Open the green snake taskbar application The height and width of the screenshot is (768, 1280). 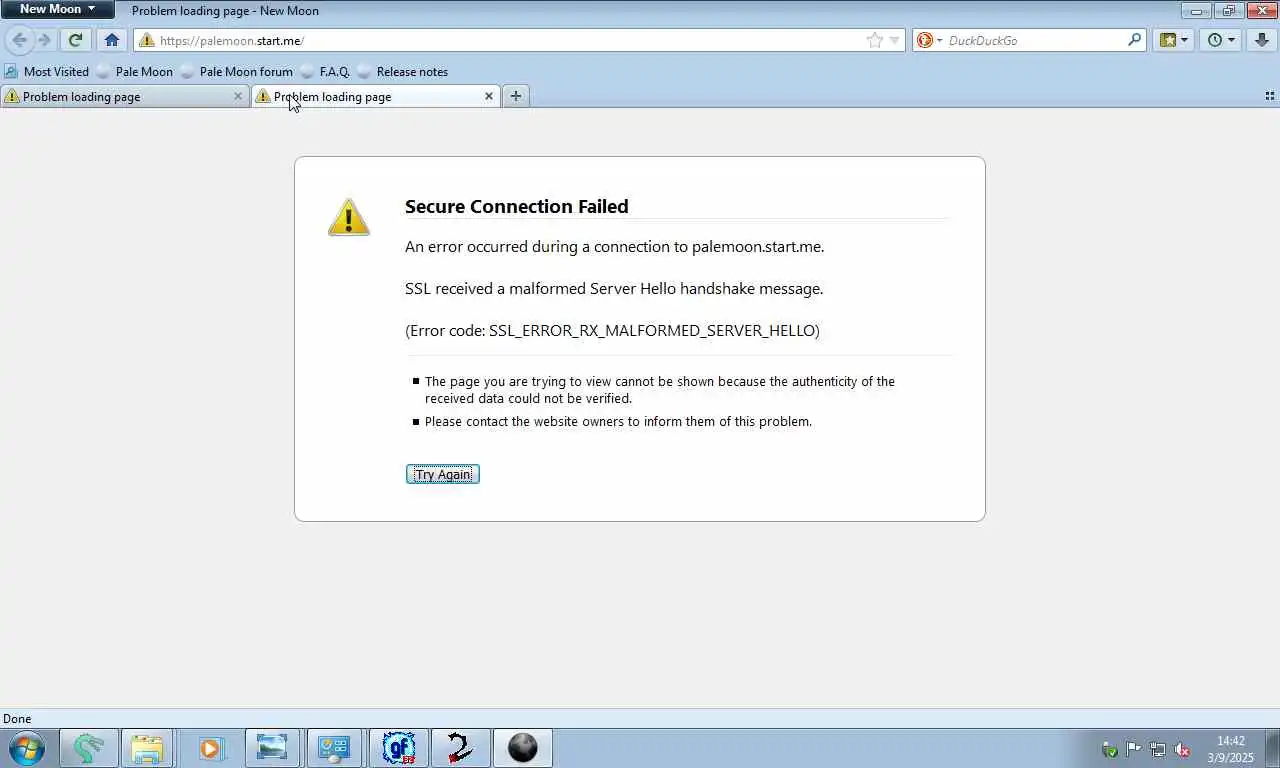[x=89, y=748]
